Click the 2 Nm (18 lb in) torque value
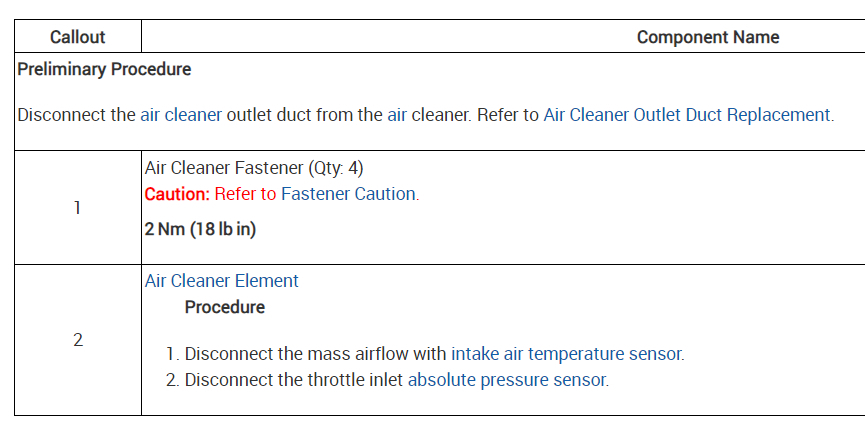865x435 pixels. 200,228
